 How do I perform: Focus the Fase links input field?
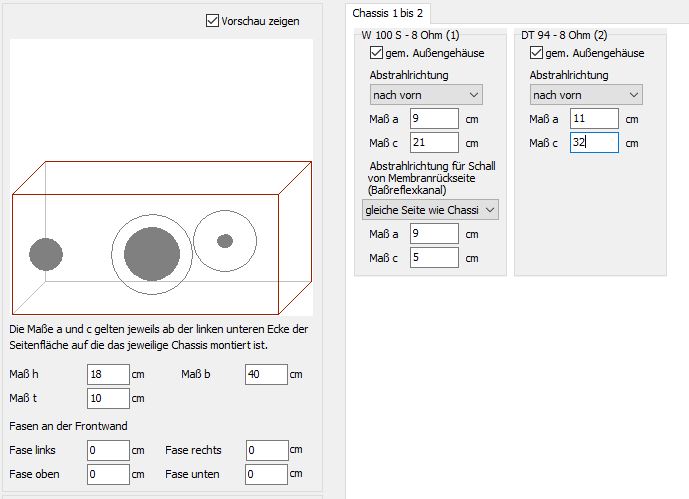click(x=108, y=450)
